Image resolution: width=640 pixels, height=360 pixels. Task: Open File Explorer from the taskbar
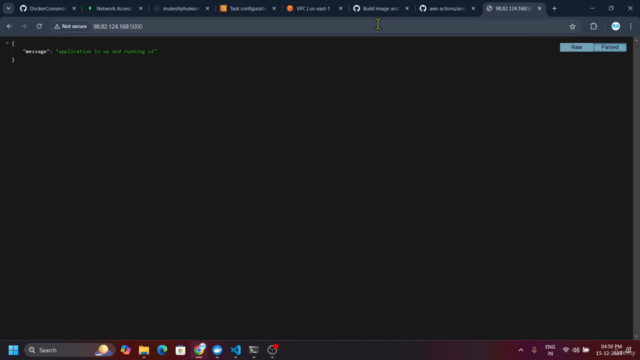(144, 350)
